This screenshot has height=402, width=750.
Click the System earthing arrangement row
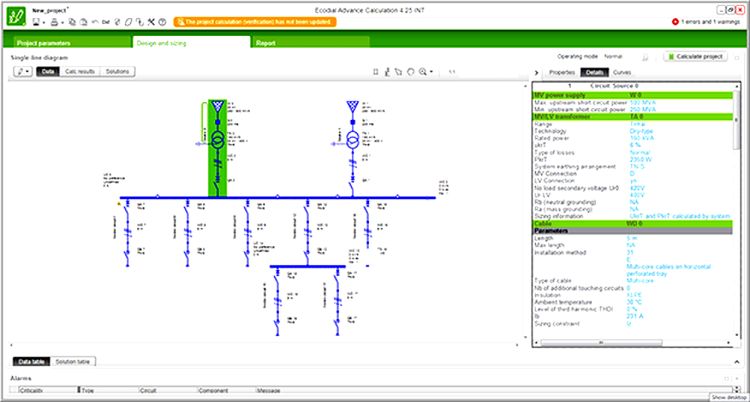pyautogui.click(x=633, y=167)
